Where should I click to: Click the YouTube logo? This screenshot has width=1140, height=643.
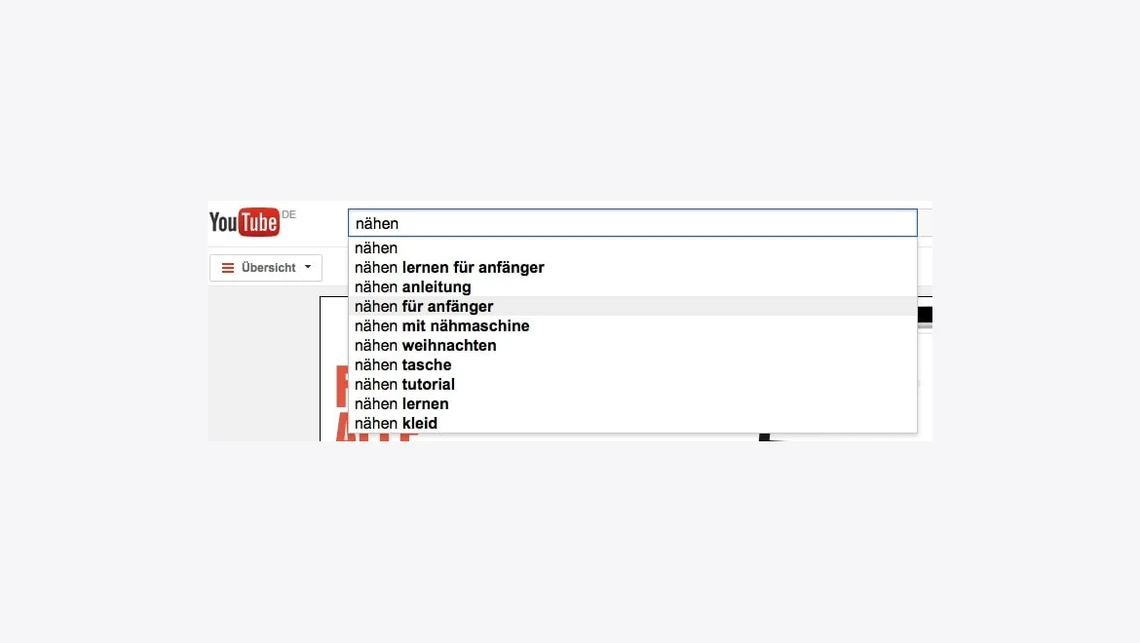pos(244,222)
